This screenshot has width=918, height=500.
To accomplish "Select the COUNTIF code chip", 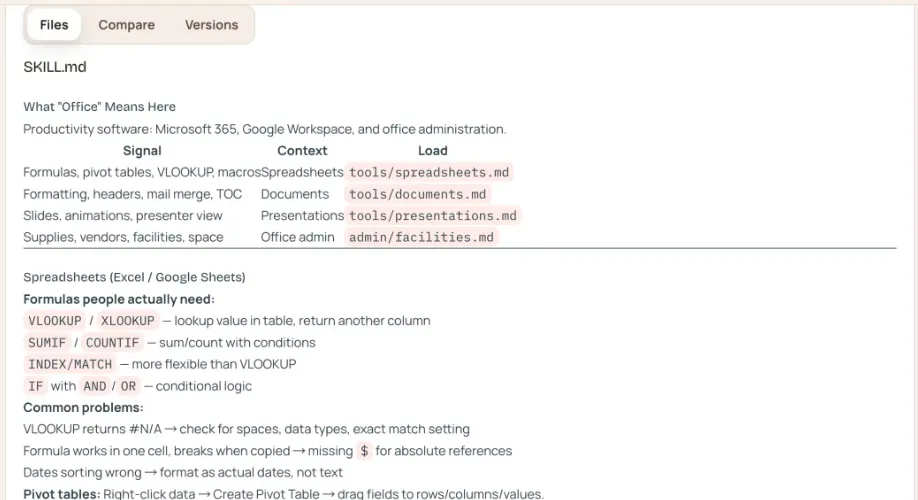I will (113, 343).
